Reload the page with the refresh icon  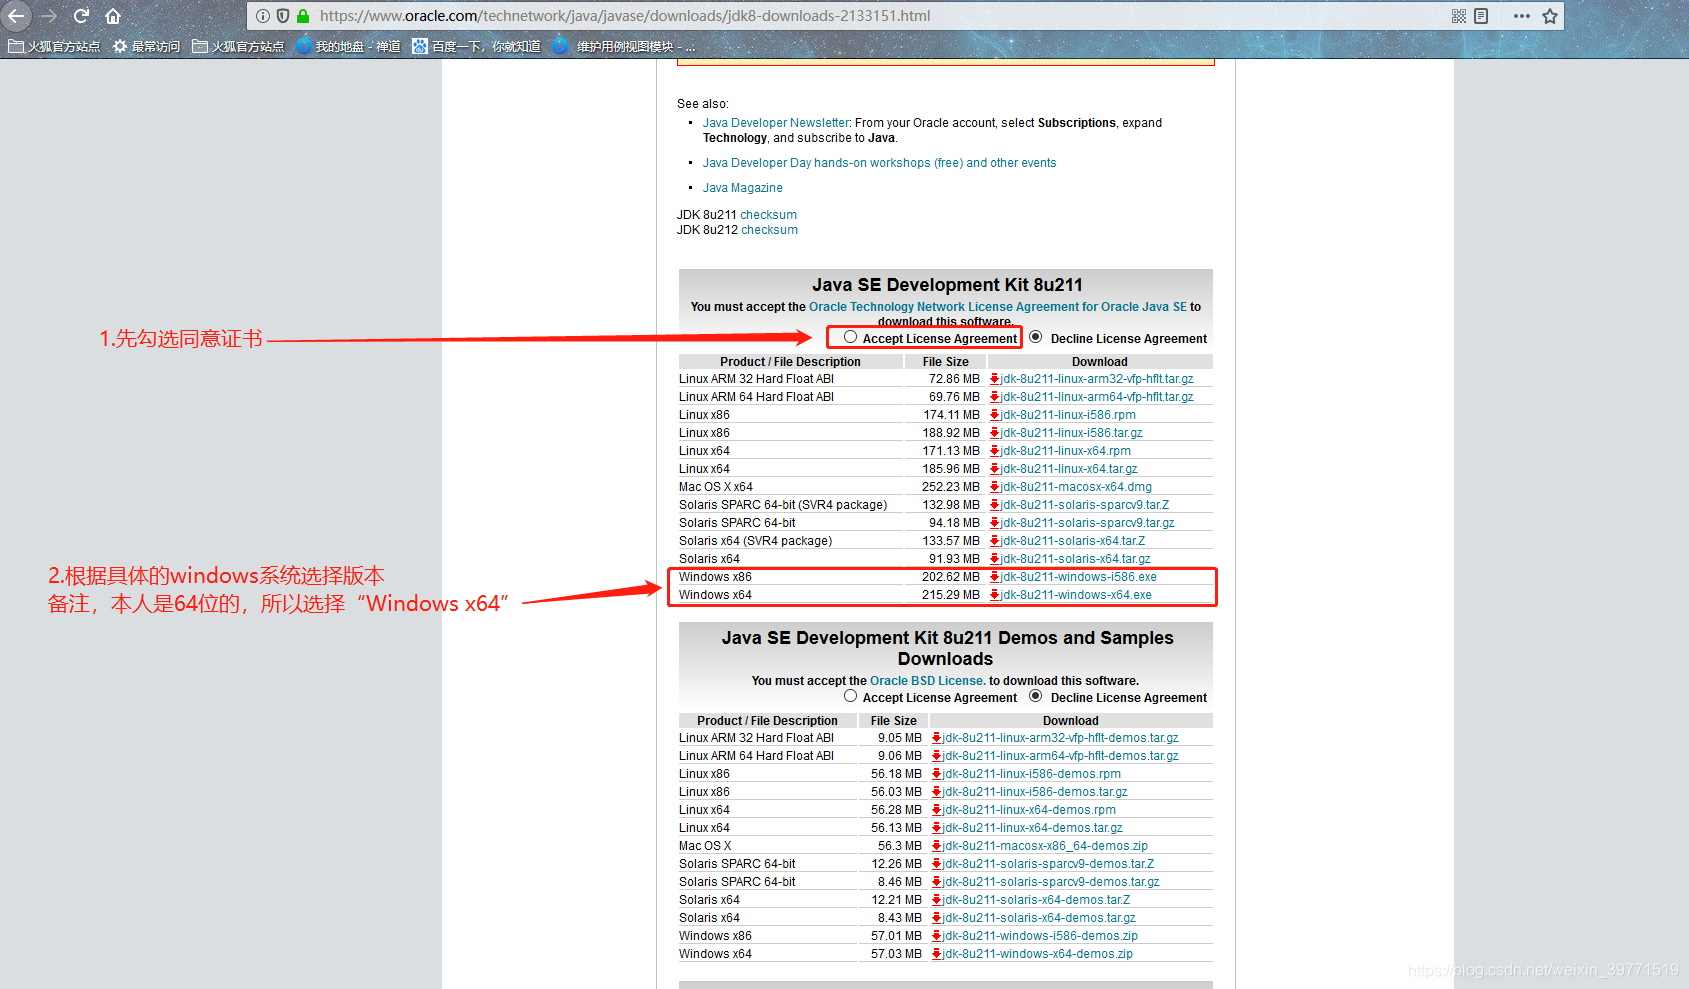(x=81, y=16)
